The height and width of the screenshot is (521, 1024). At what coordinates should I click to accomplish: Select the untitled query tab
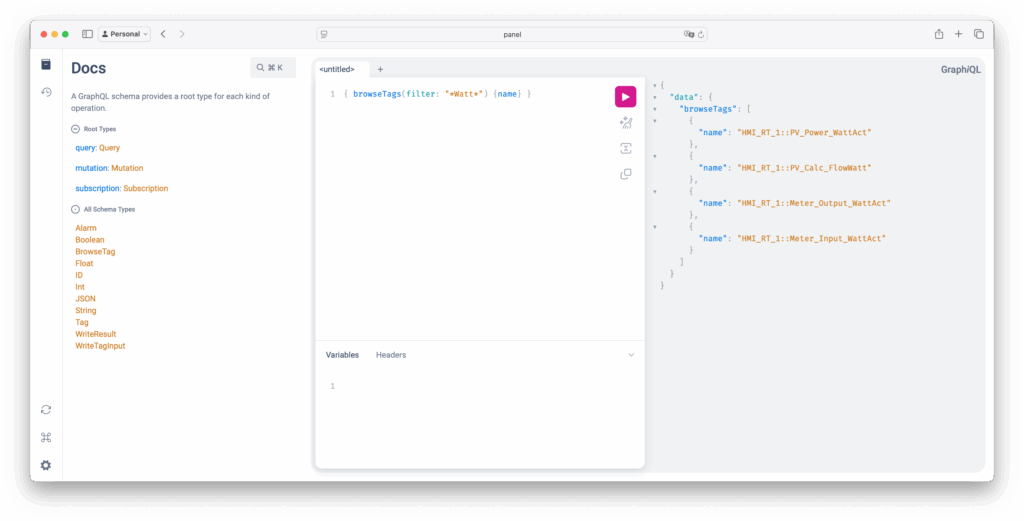tap(337, 69)
